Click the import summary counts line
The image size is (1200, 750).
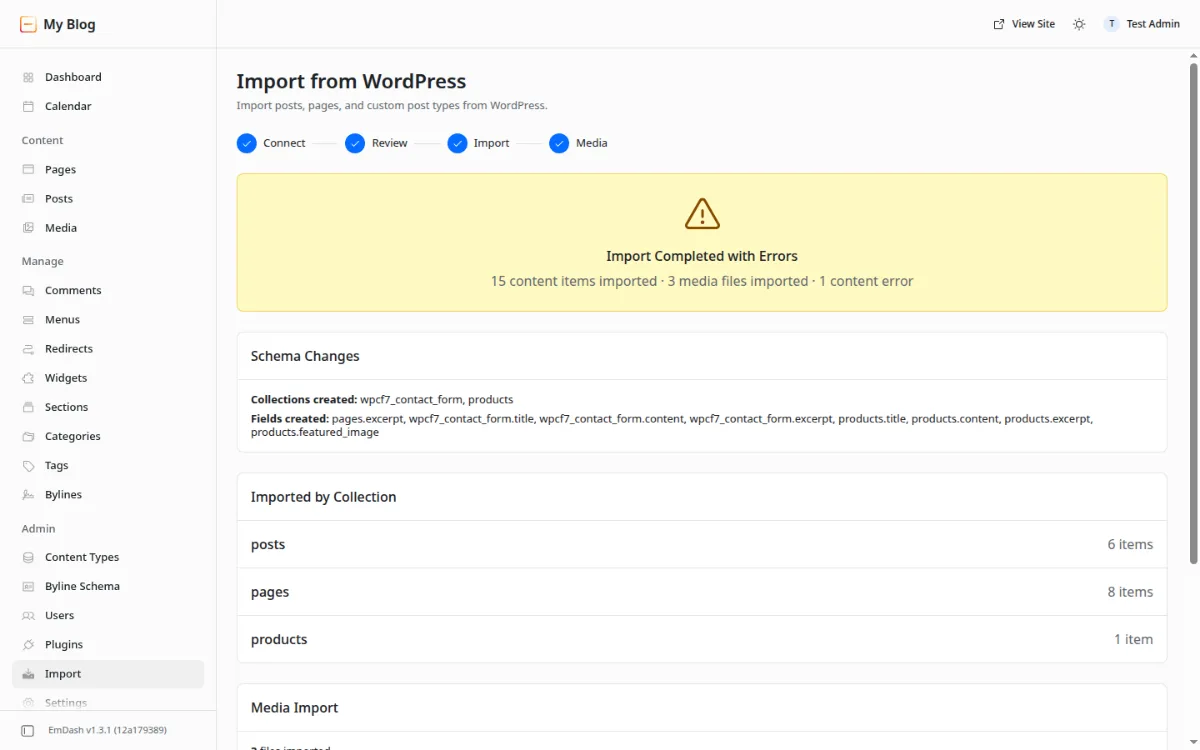(x=702, y=282)
